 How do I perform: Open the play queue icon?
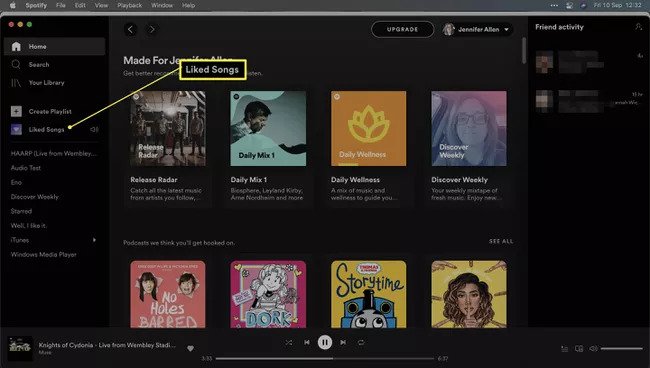(x=565, y=349)
